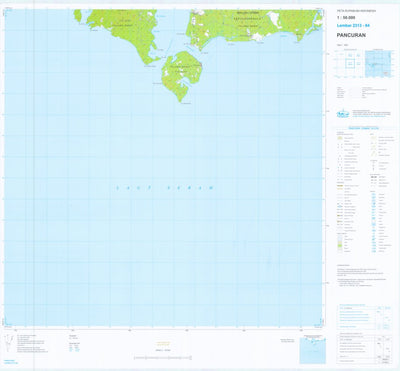
Task: Click the bottom-right inset location map
Action: coord(312,350)
